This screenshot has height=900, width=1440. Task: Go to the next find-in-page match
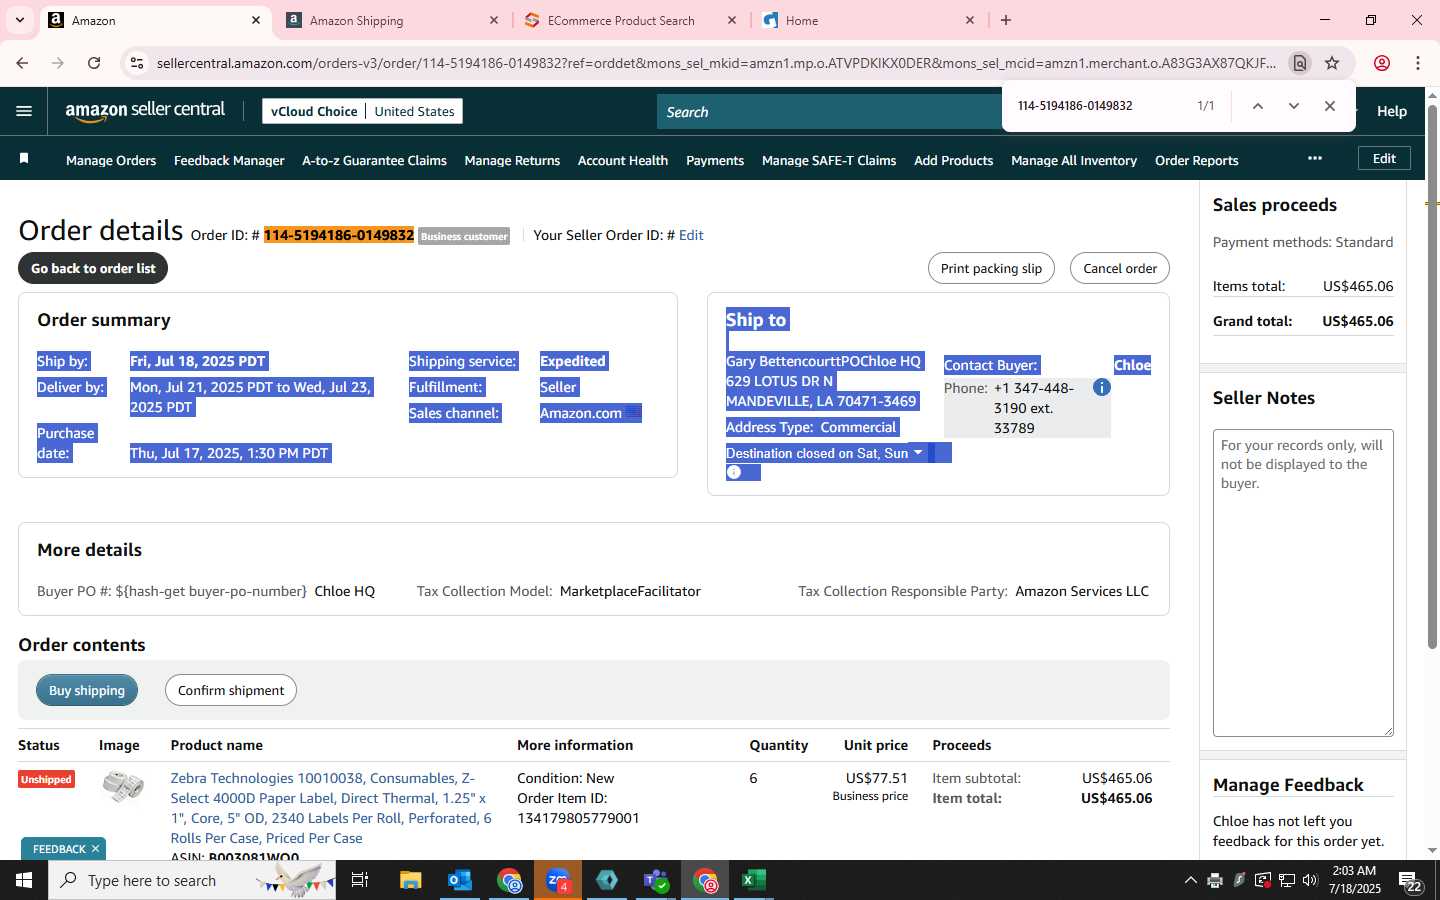(1294, 106)
